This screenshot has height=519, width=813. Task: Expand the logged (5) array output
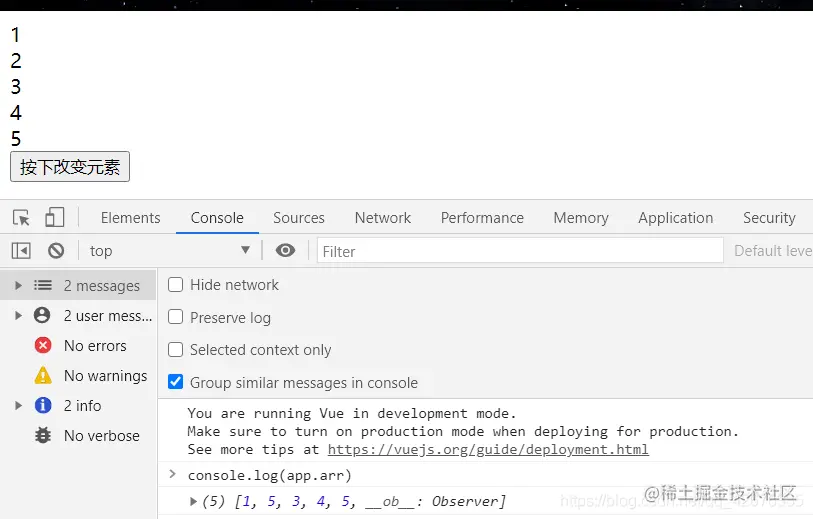pyautogui.click(x=193, y=501)
